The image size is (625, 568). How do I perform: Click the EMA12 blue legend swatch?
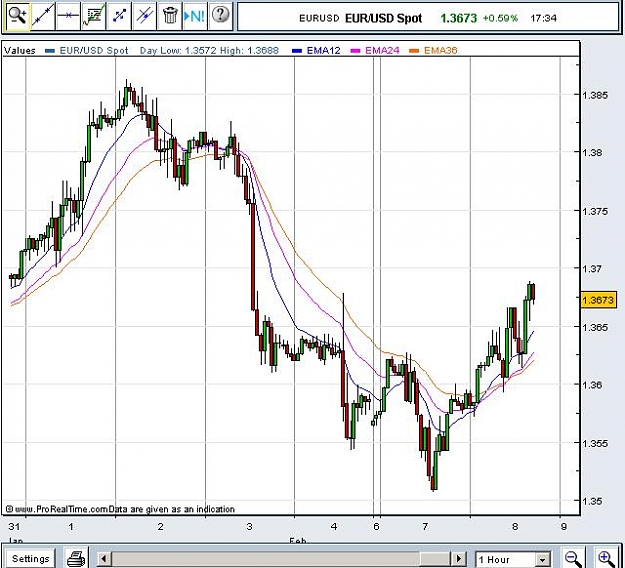[297, 51]
